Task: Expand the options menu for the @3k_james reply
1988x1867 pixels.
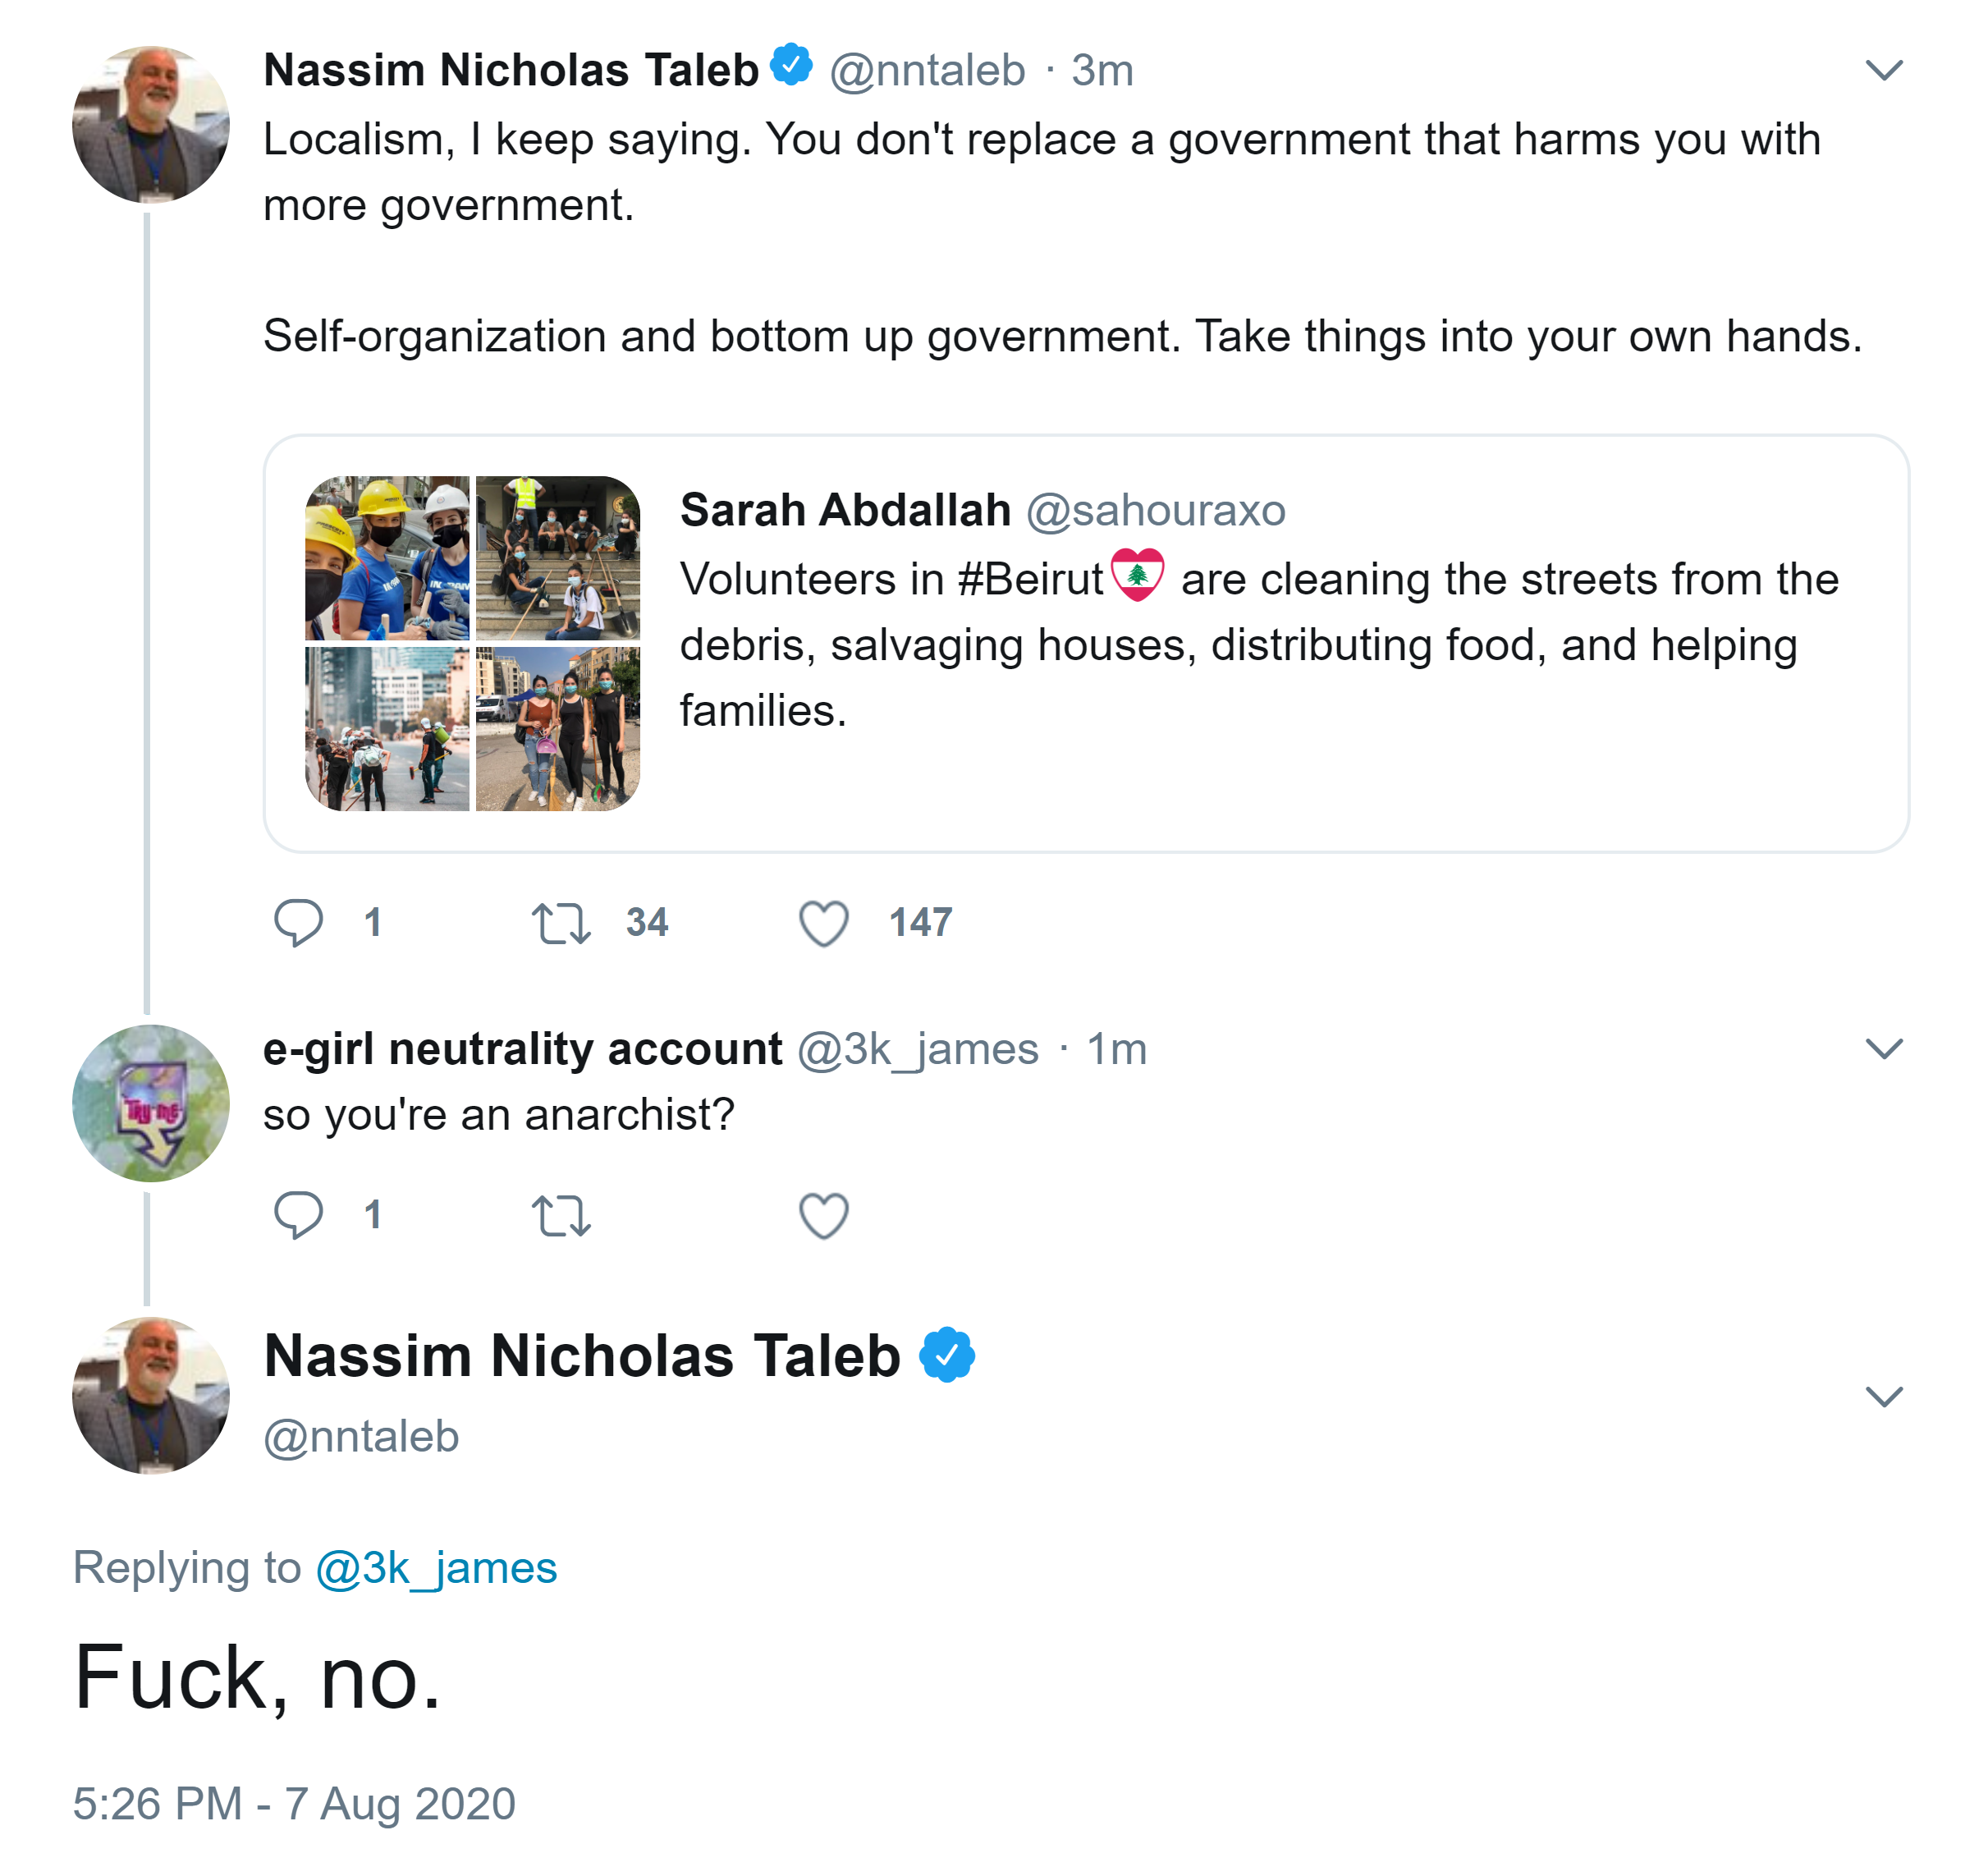Action: [x=1883, y=1048]
